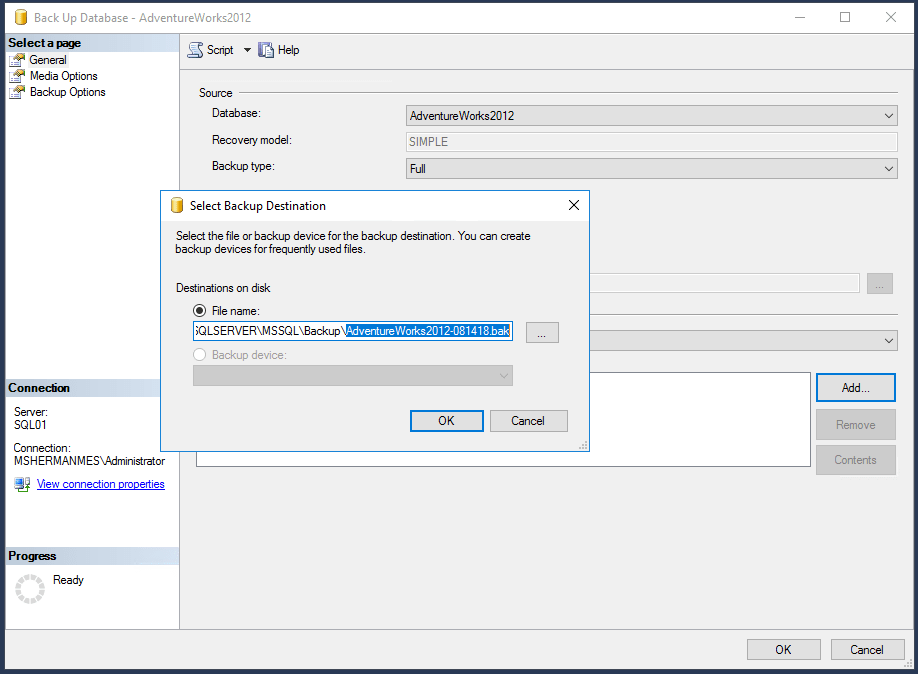
Task: Click the Media Options page icon
Action: [x=17, y=76]
